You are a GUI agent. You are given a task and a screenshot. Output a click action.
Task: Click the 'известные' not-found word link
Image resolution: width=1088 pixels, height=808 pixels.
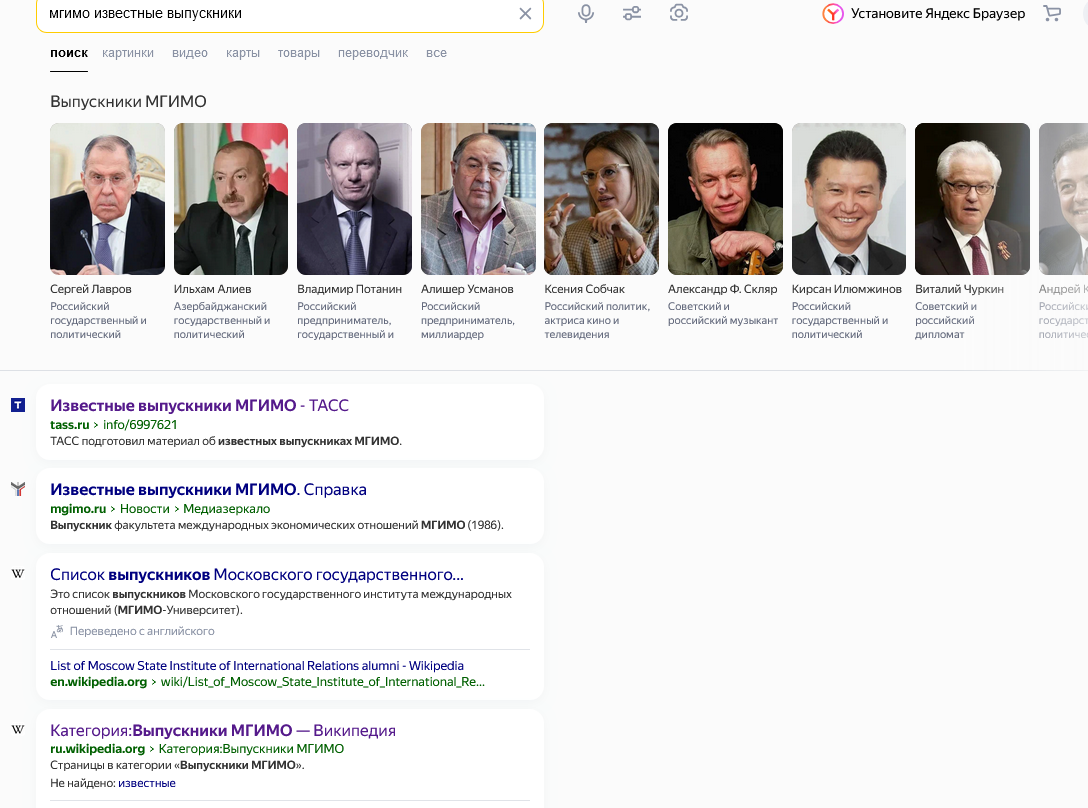coord(146,783)
